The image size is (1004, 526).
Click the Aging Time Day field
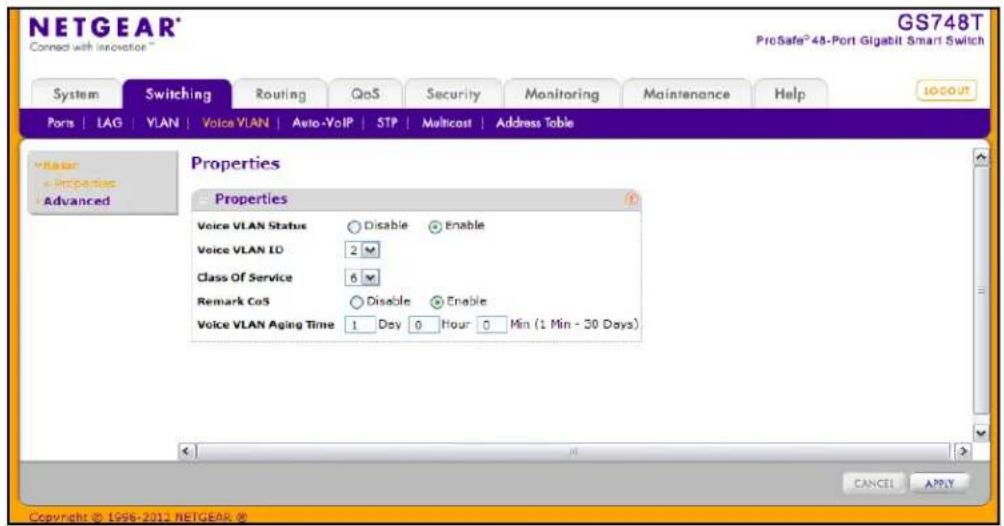360,325
